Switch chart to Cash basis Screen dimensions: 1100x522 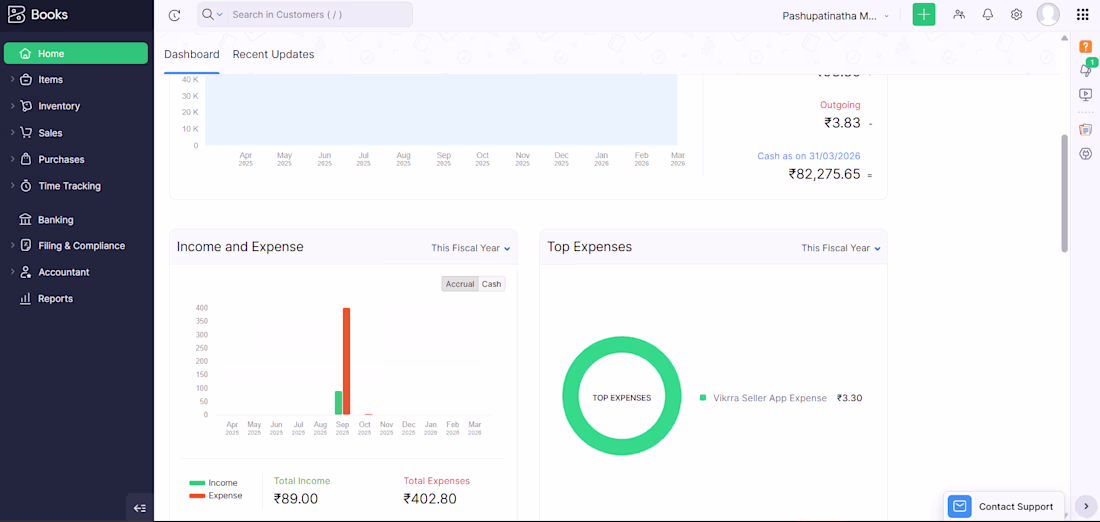[492, 284]
